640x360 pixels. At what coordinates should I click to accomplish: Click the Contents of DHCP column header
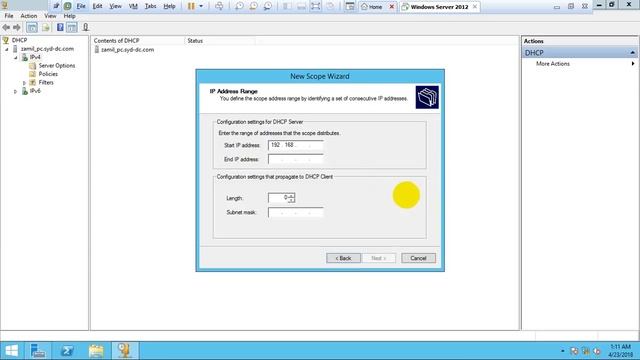tap(138, 41)
